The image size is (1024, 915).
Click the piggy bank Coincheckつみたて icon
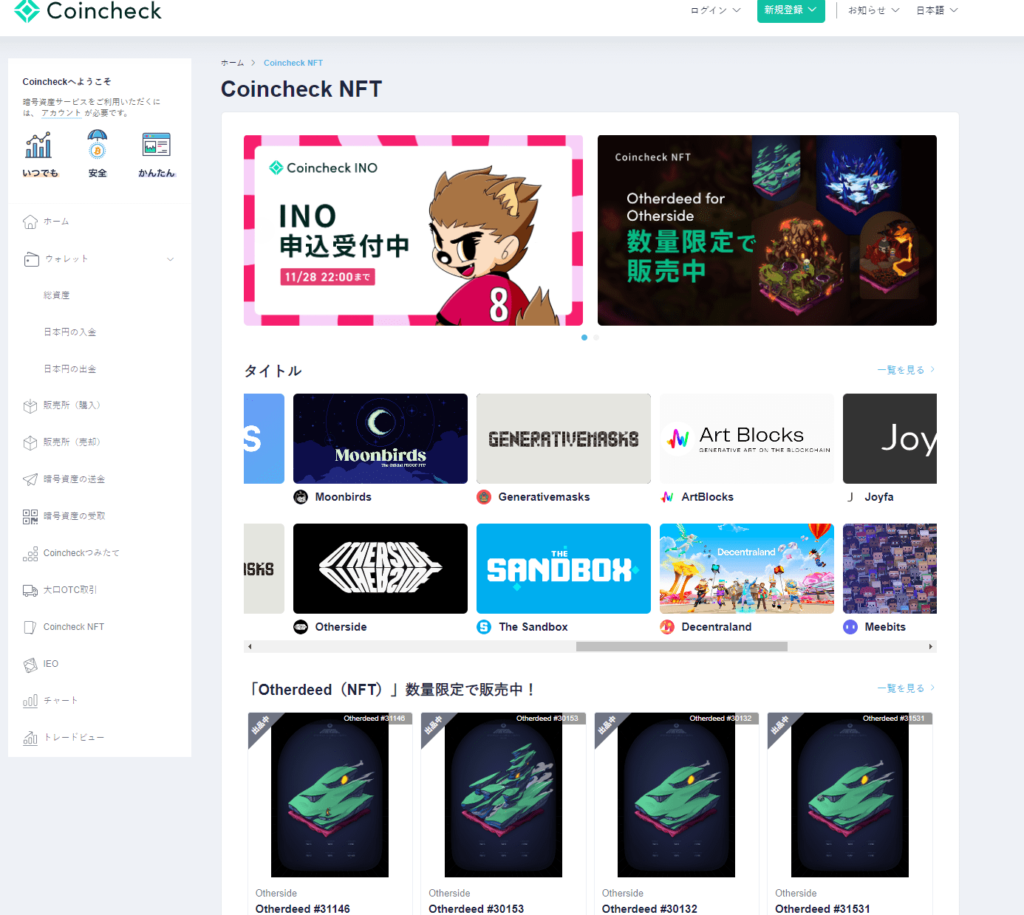30,553
